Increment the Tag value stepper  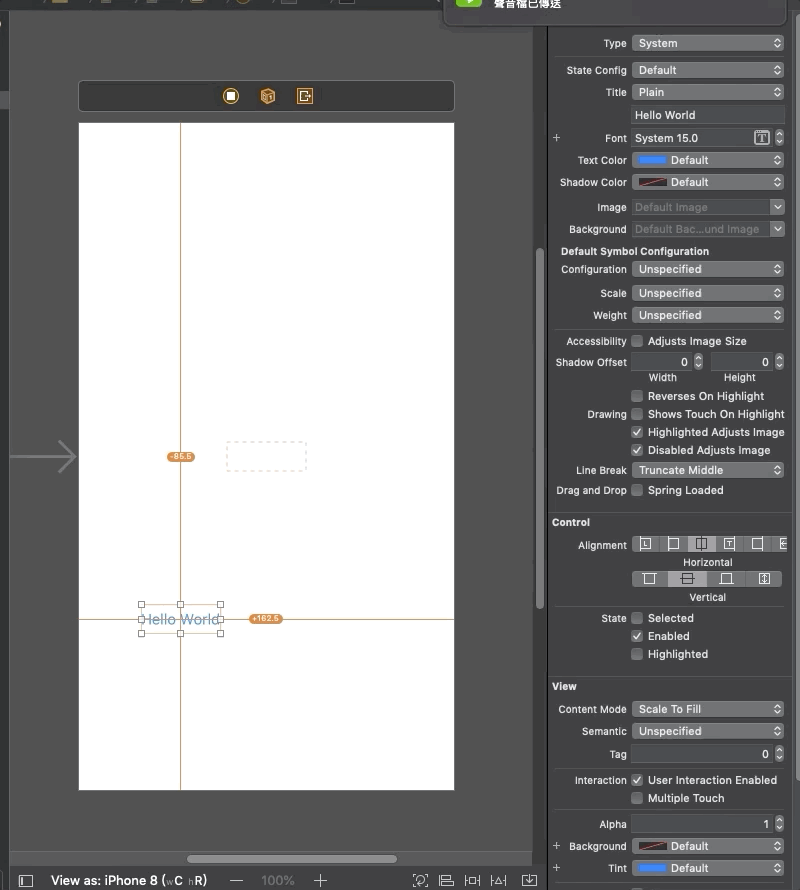click(778, 751)
